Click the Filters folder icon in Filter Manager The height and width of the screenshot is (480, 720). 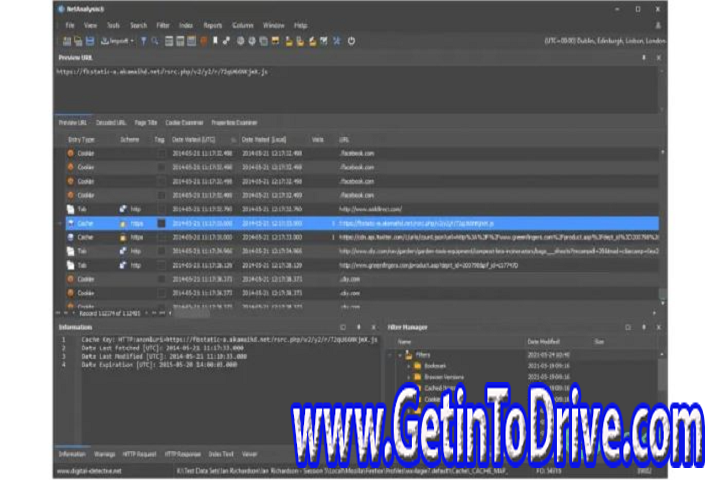(x=409, y=355)
